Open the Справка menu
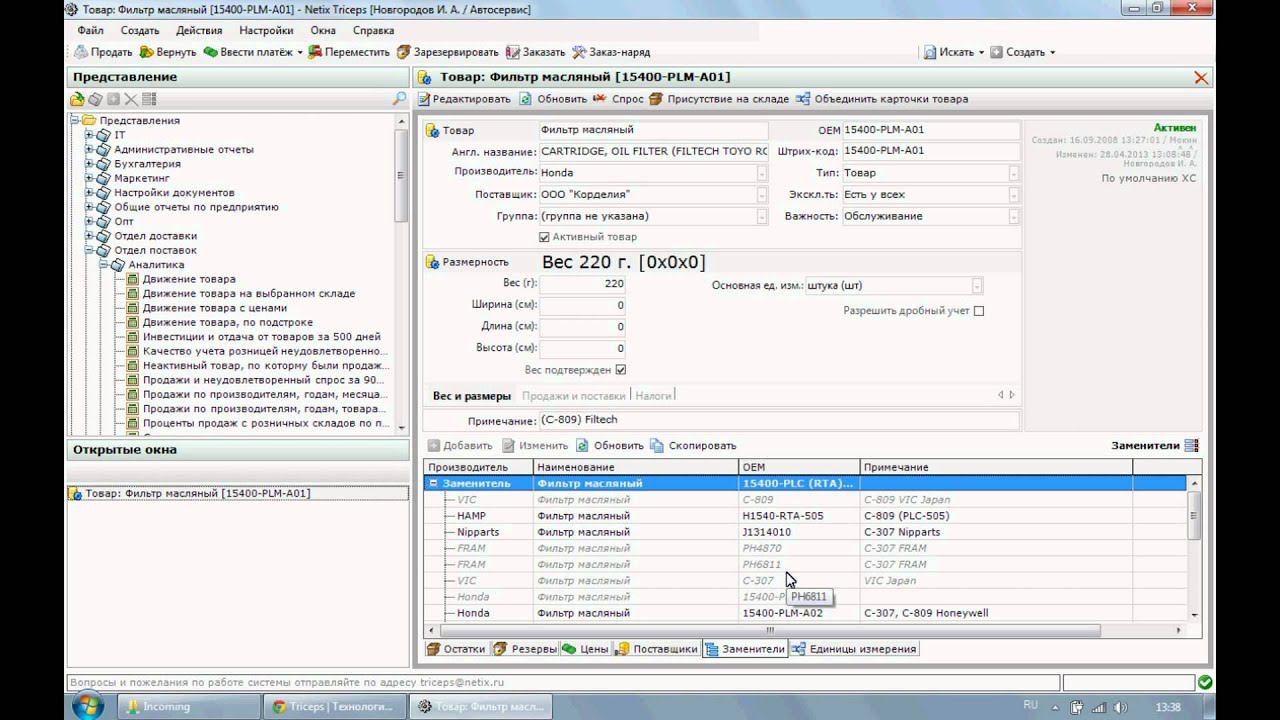 [x=373, y=30]
